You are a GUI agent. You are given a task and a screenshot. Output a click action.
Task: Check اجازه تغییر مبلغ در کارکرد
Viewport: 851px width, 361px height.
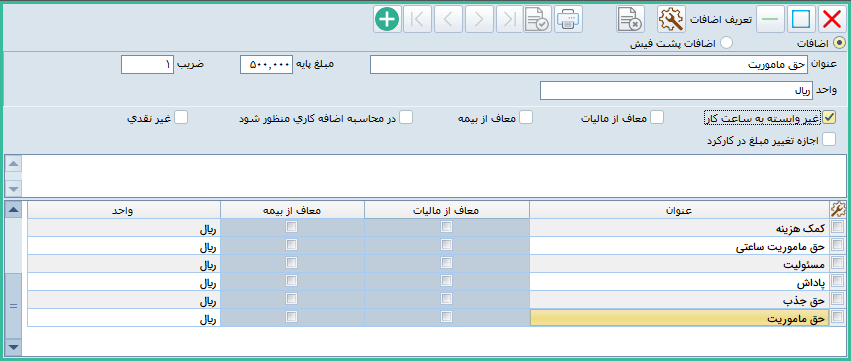pyautogui.click(x=829, y=140)
